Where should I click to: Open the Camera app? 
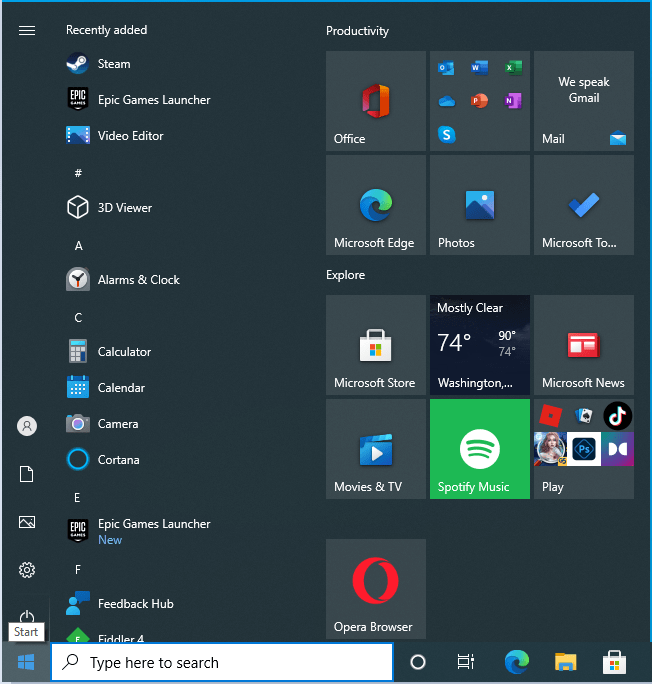point(117,424)
